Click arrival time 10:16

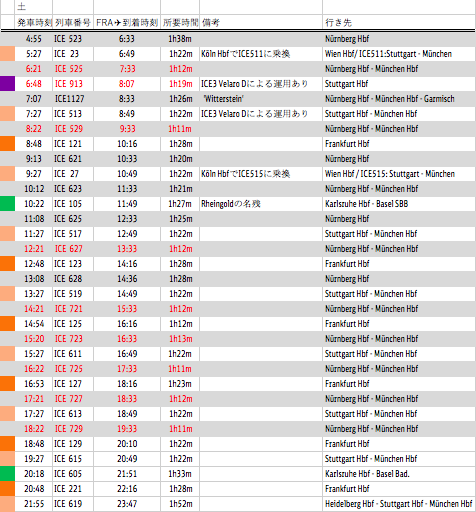pyautogui.click(x=127, y=144)
